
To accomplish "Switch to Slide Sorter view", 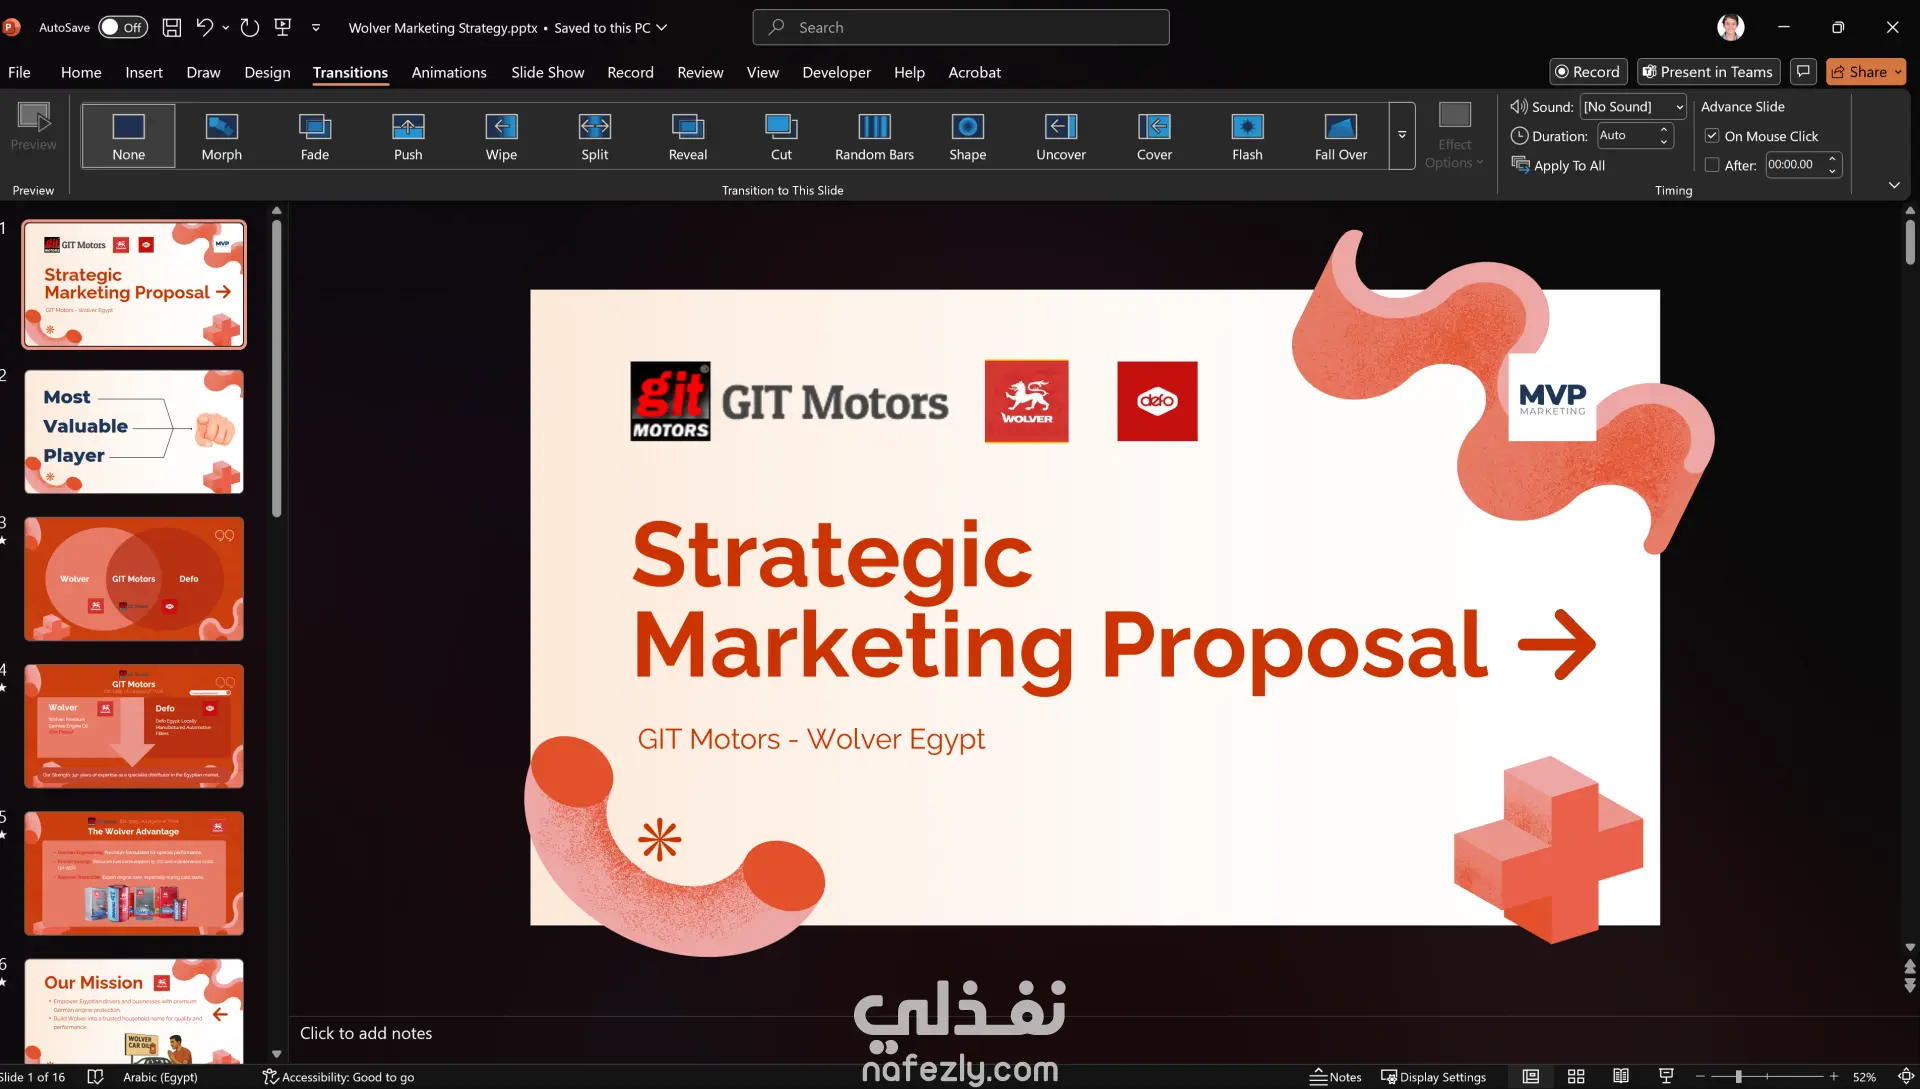I will [1576, 1076].
